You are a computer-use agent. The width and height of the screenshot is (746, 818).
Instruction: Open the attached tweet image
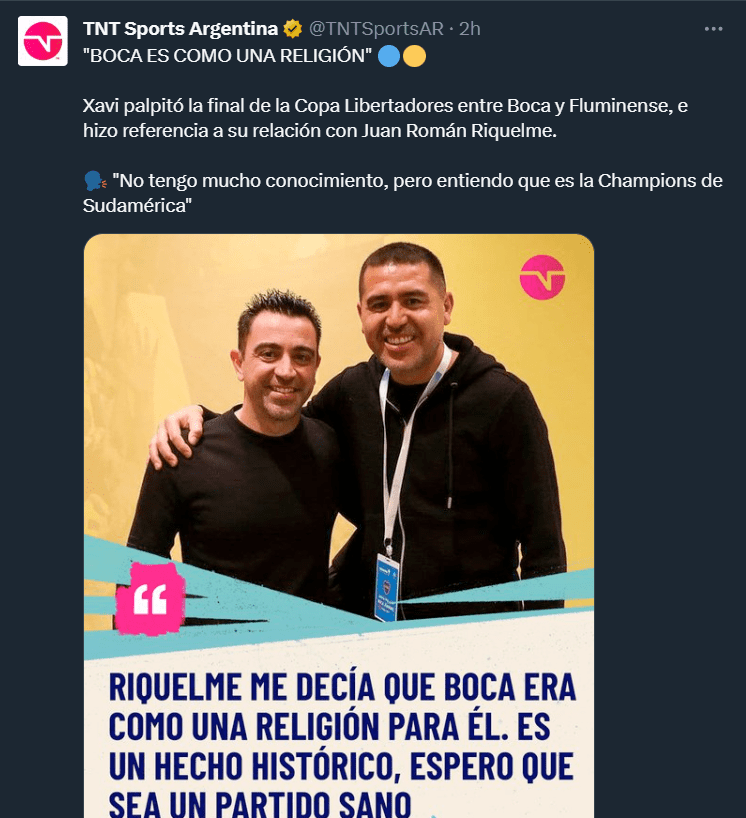click(339, 526)
